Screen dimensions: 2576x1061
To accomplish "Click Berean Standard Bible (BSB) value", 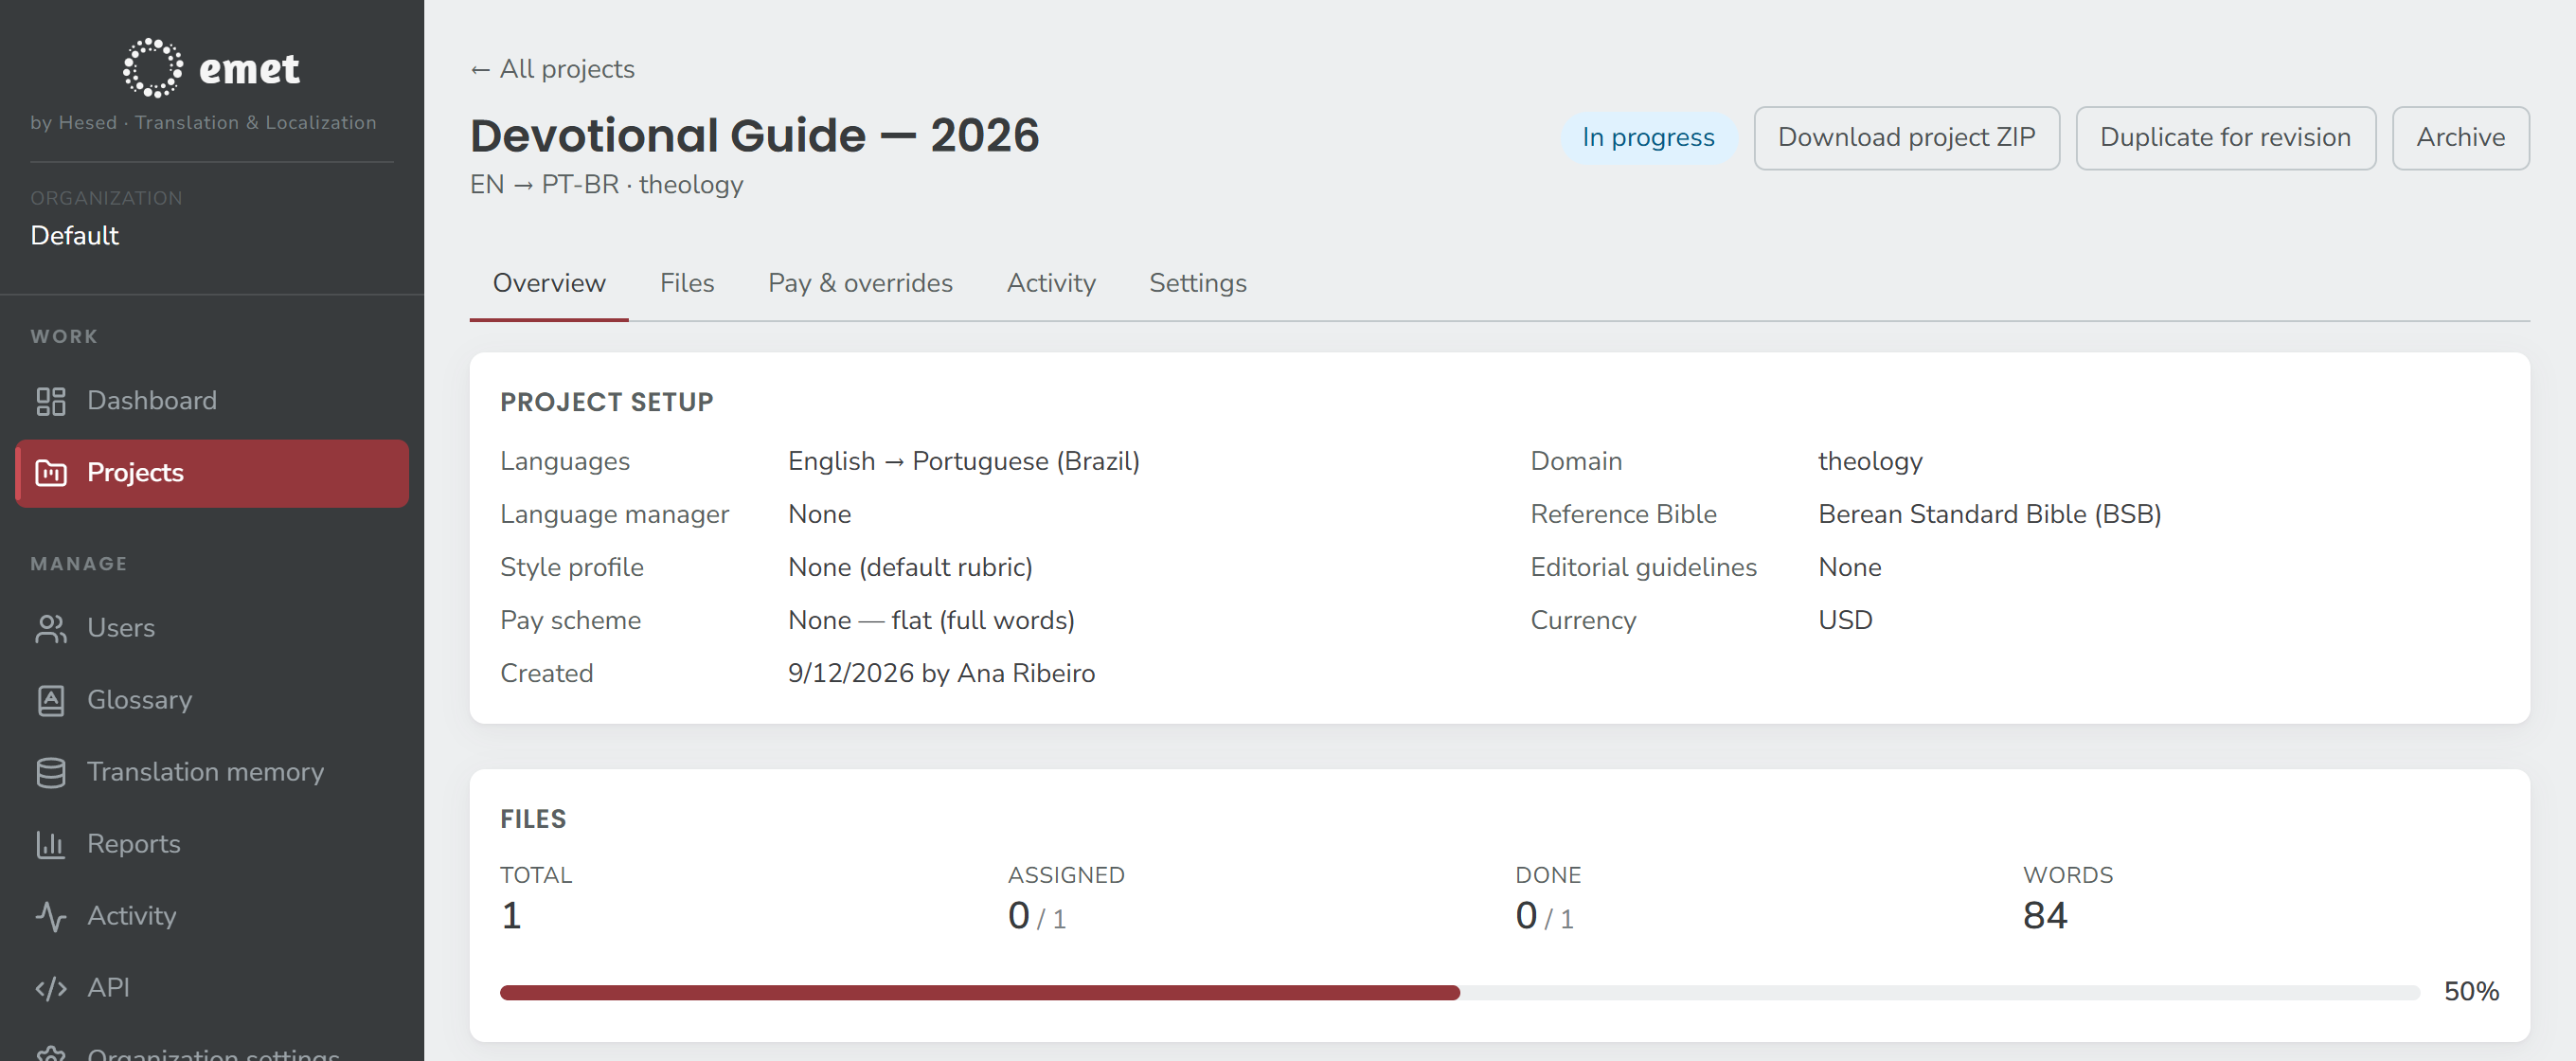I will 1989,514.
